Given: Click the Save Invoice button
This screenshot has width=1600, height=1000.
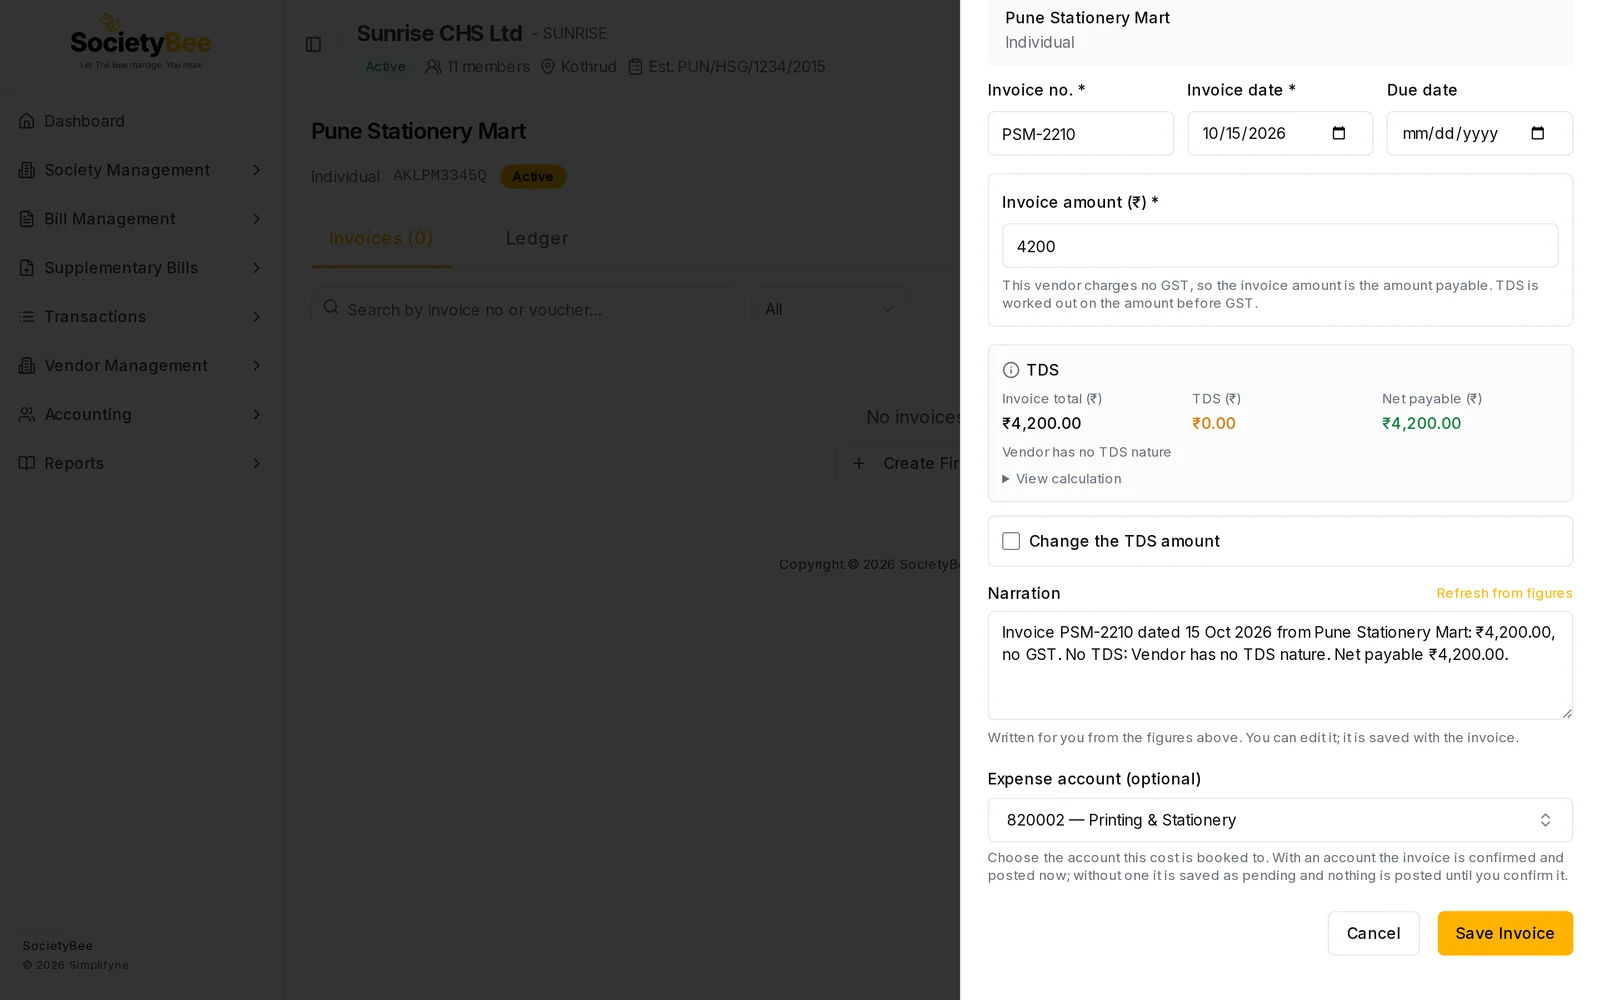Looking at the screenshot, I should 1505,933.
